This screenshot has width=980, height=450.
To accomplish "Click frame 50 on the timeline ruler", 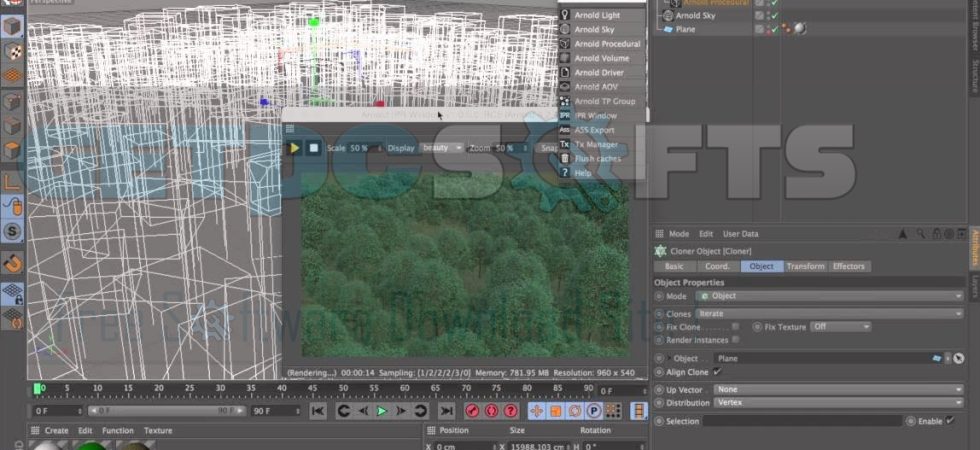I will (x=343, y=389).
